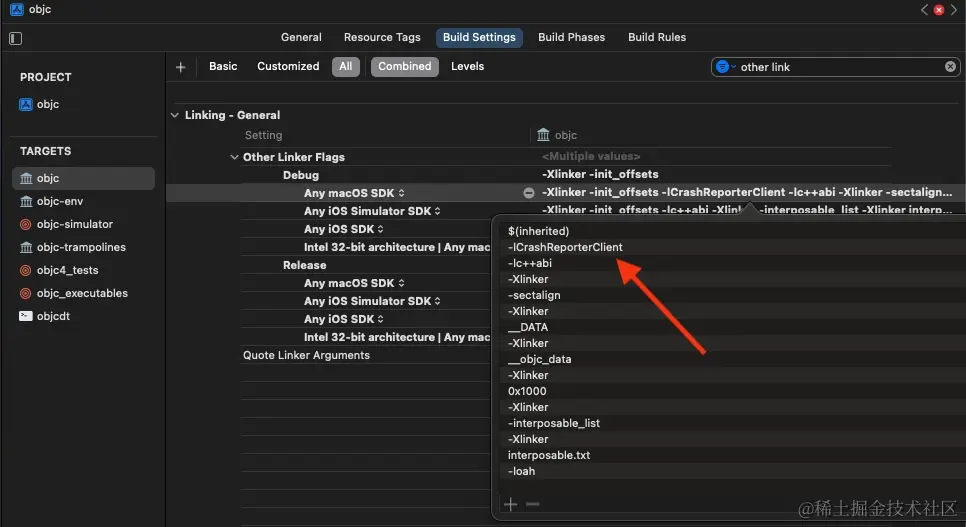Click the Debug value '-Xlinker -init_offsets'
Image resolution: width=966 pixels, height=527 pixels.
(600, 174)
